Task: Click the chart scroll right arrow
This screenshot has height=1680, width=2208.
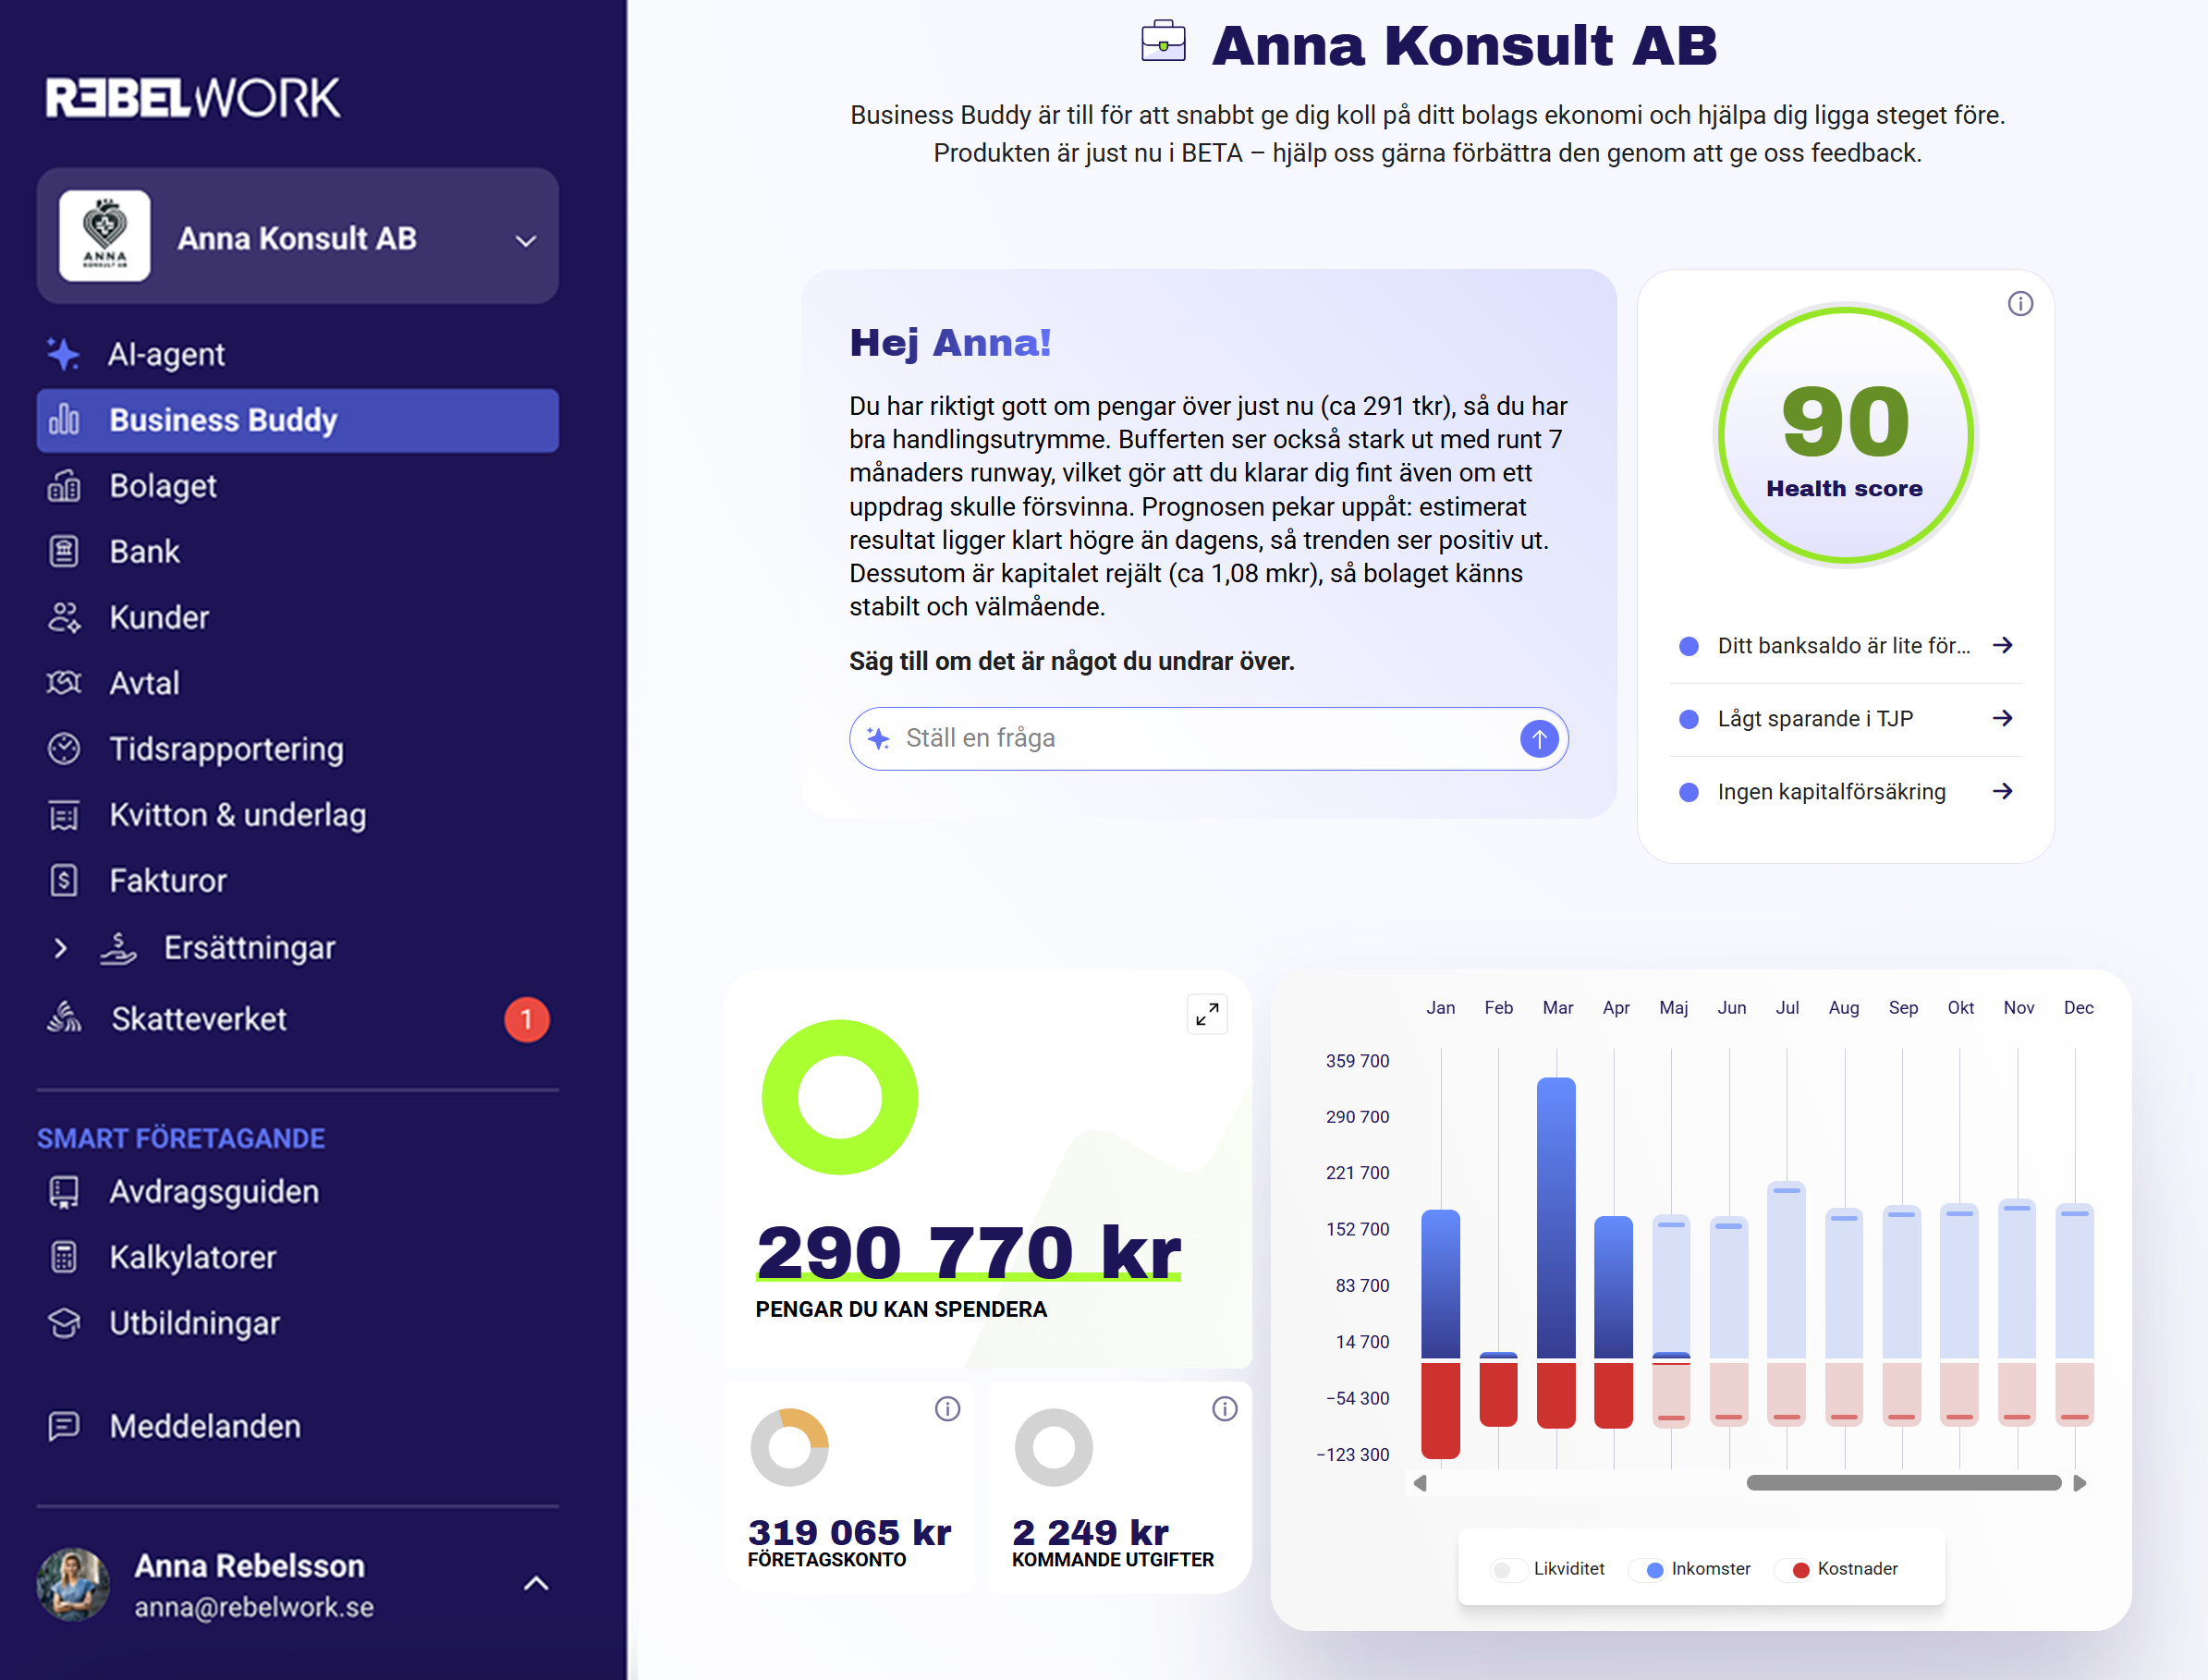Action: tap(2080, 1483)
